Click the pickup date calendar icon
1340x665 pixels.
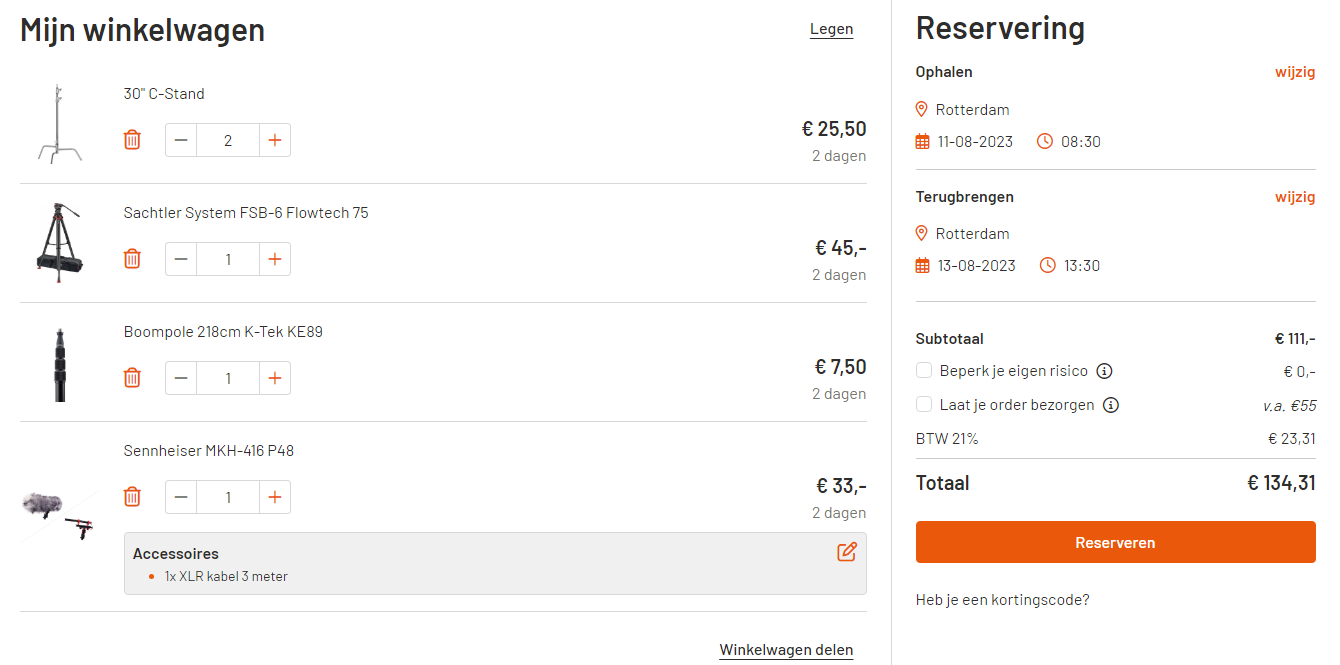point(923,142)
